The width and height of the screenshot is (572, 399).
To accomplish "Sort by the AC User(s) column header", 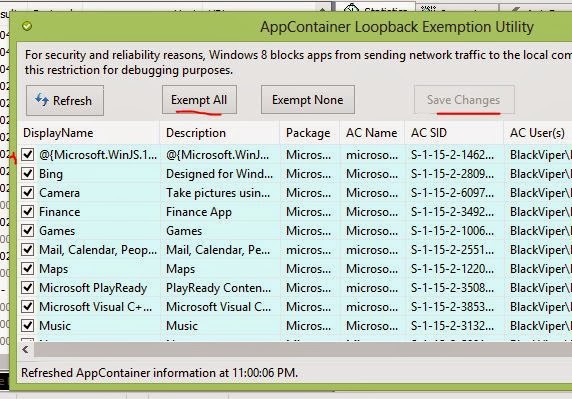I will pos(538,133).
